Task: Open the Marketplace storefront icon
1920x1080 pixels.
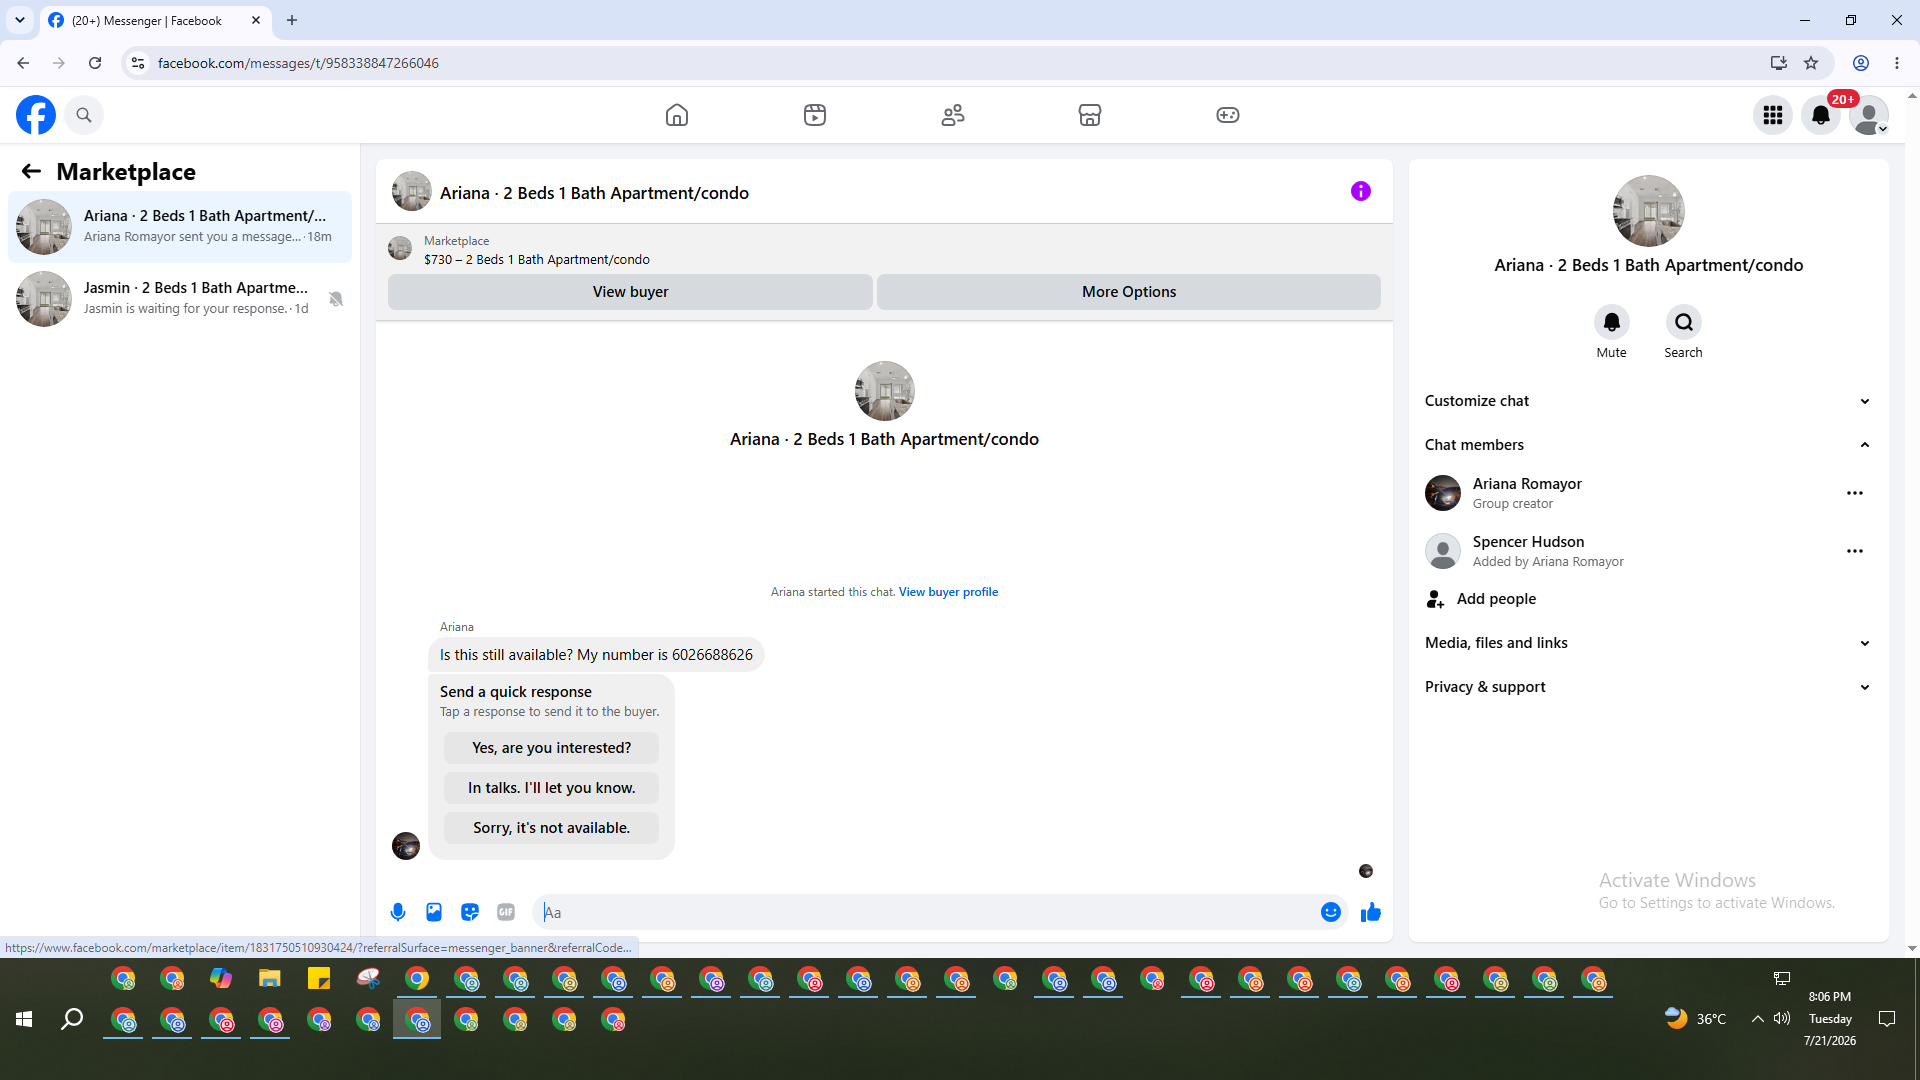Action: (1090, 115)
